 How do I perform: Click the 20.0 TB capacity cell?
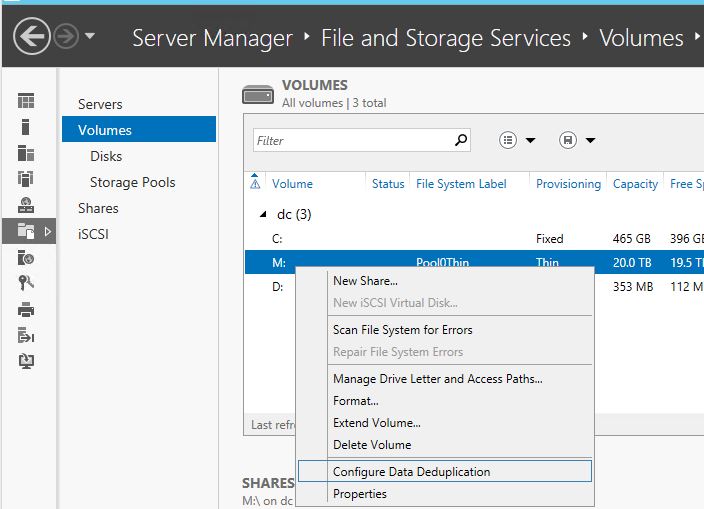(632, 262)
